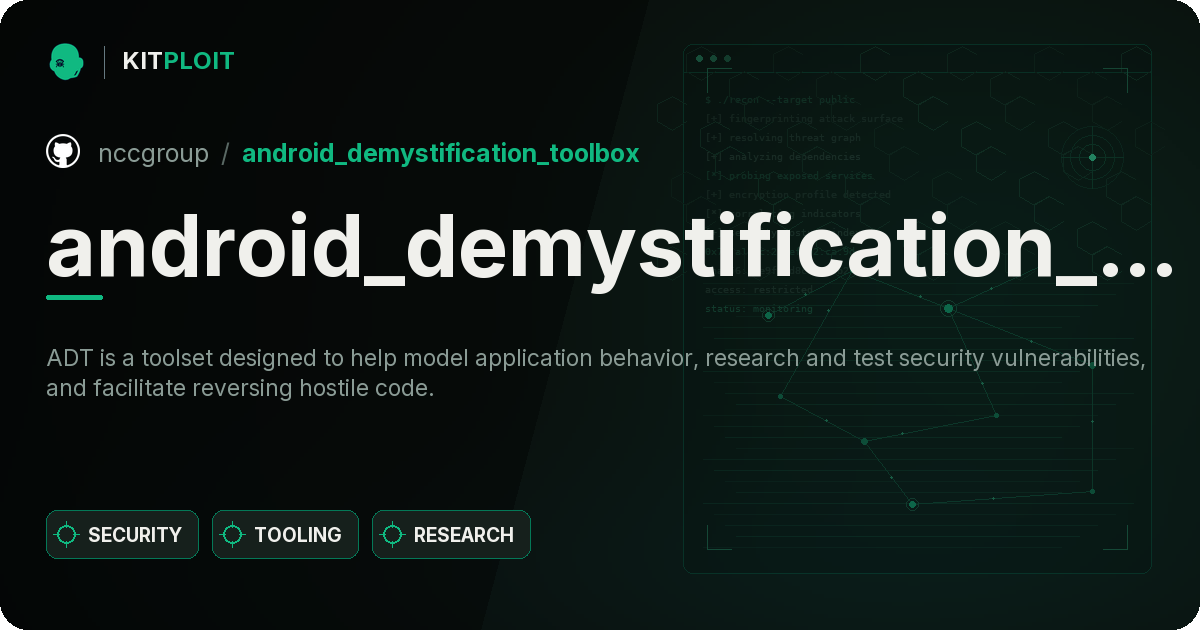Click the GitHub octocat icon
This screenshot has height=630, width=1200.
click(x=63, y=152)
